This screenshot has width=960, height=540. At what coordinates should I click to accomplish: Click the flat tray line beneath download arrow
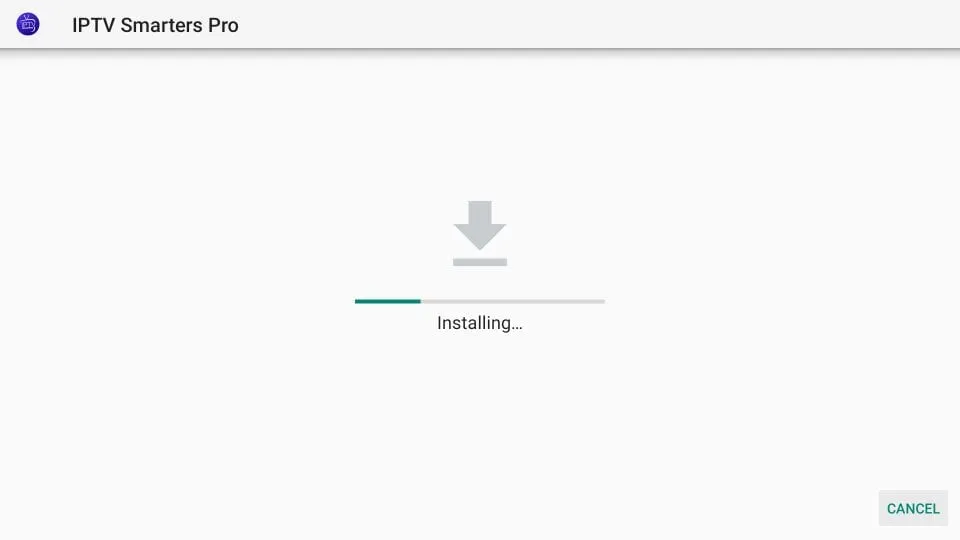(480, 262)
